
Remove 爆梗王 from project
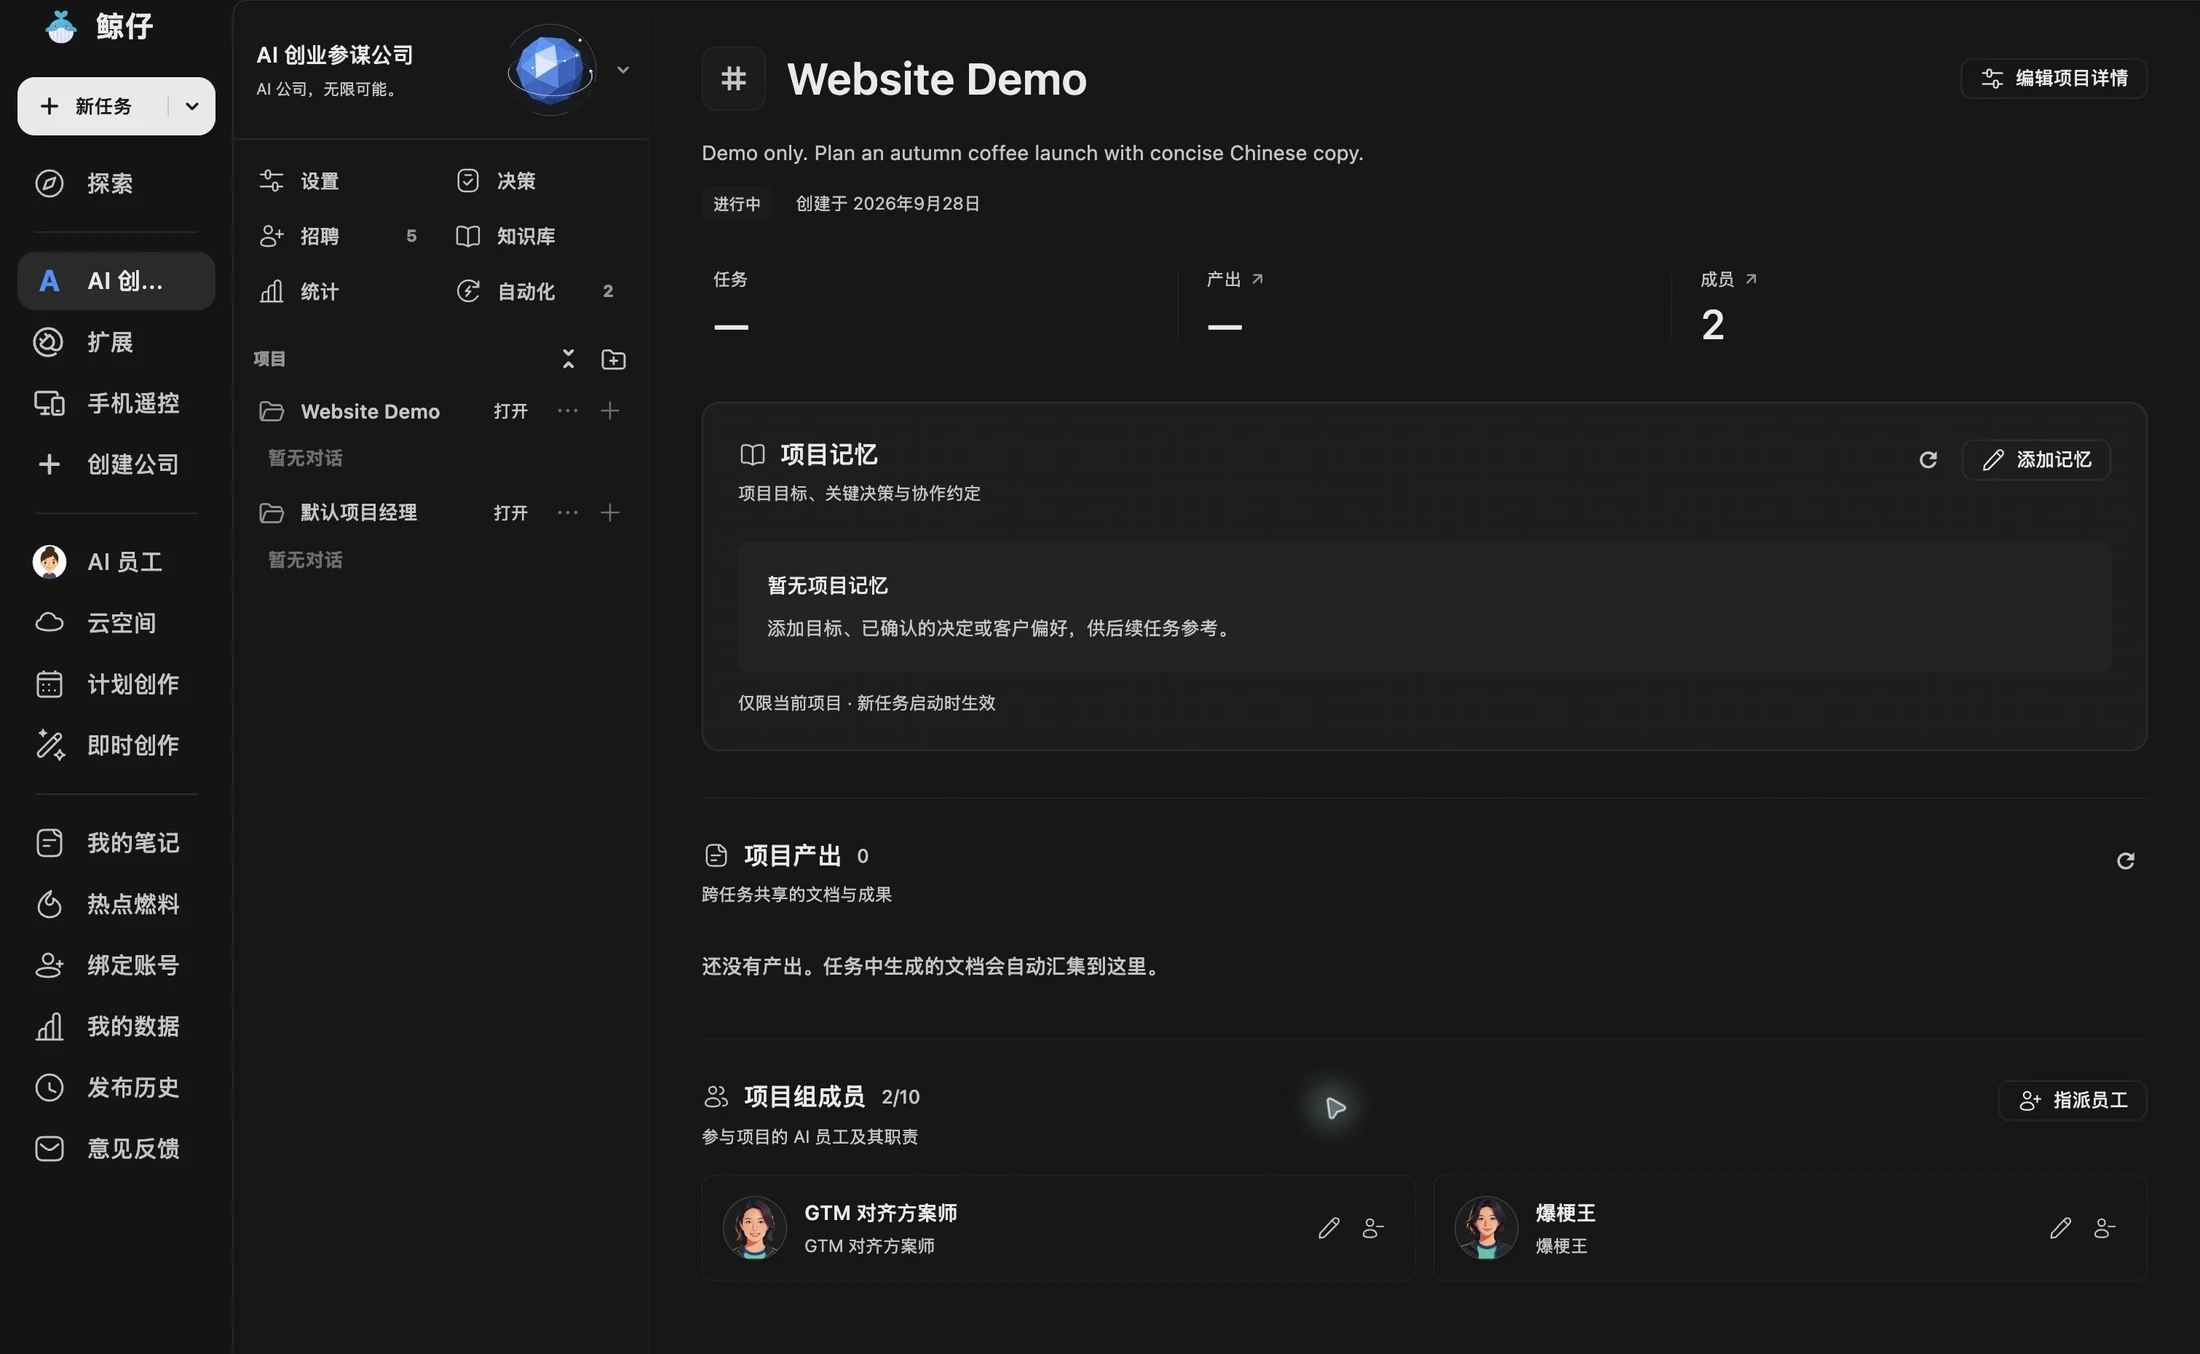coord(2105,1228)
